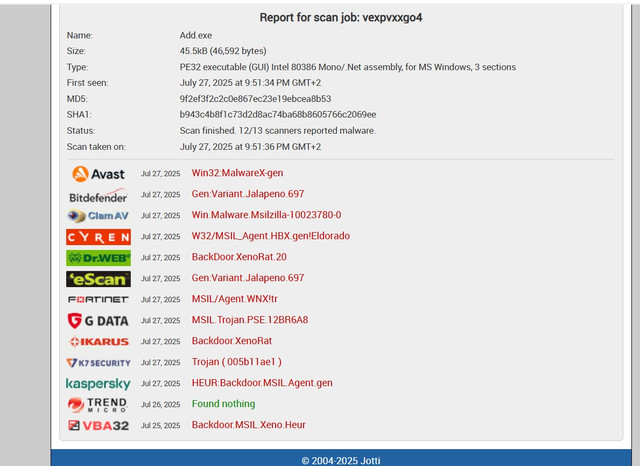Select VBA32 result Backdoor.MSIL.Xeno.Heur

pyautogui.click(x=249, y=425)
